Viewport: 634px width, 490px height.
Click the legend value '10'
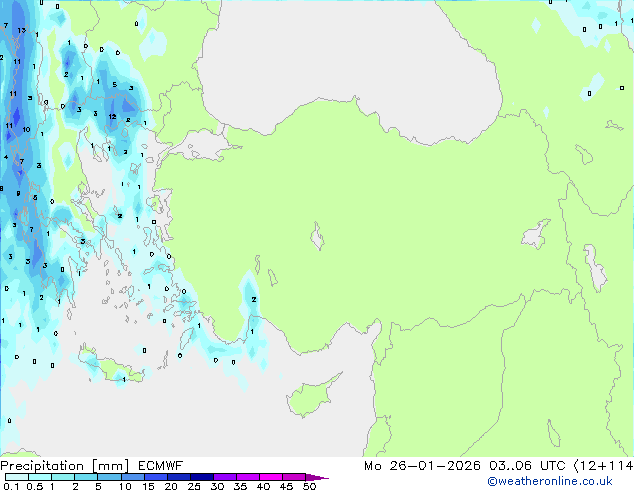pos(125,486)
